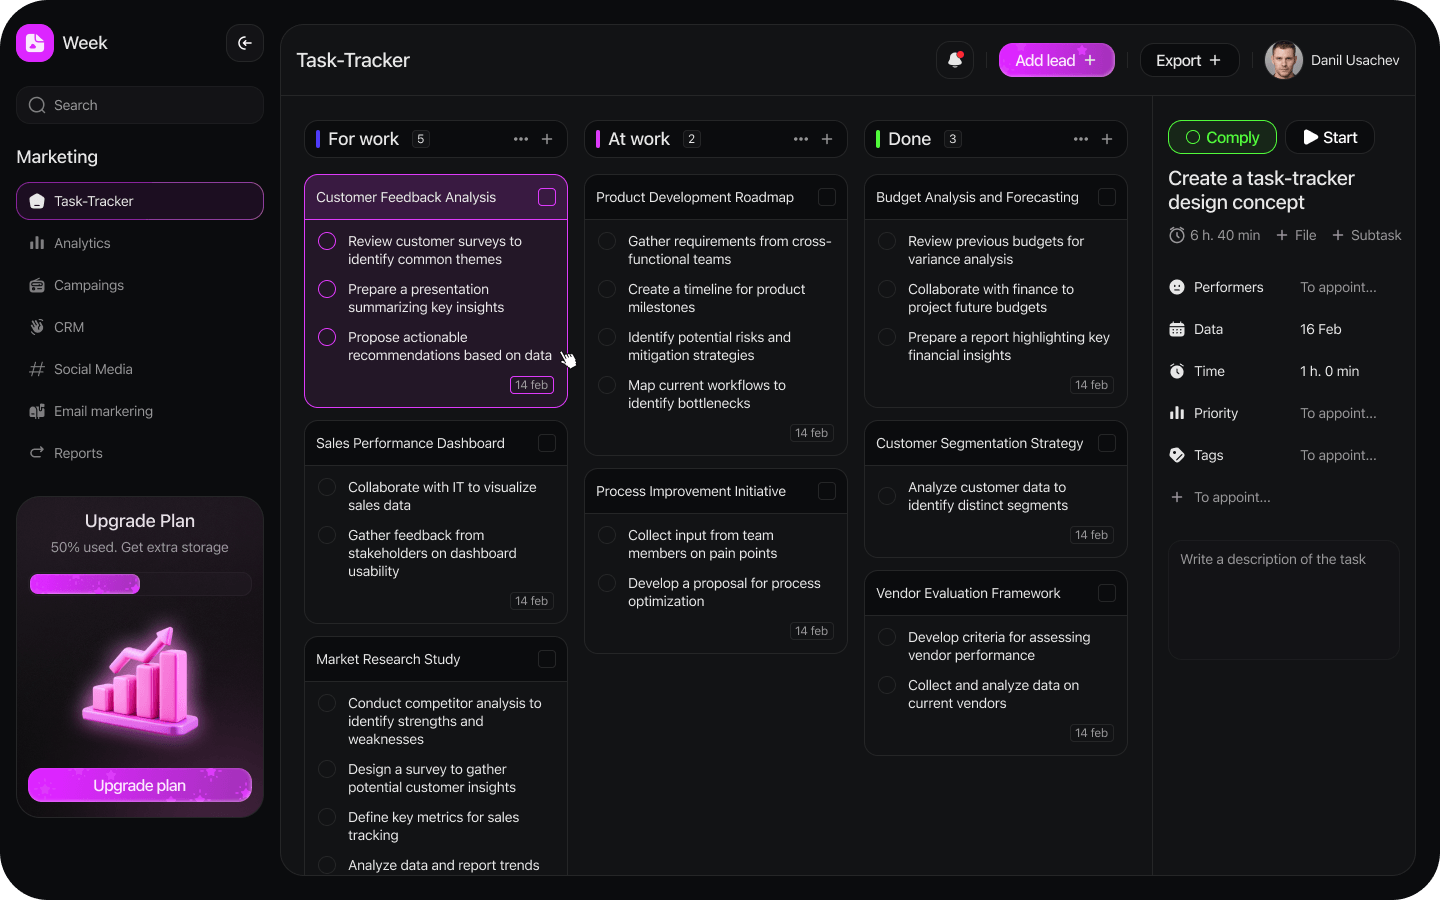Screen dimensions: 1440x900
Task: Click the Danil Usachev profile avatar
Action: 1284,60
